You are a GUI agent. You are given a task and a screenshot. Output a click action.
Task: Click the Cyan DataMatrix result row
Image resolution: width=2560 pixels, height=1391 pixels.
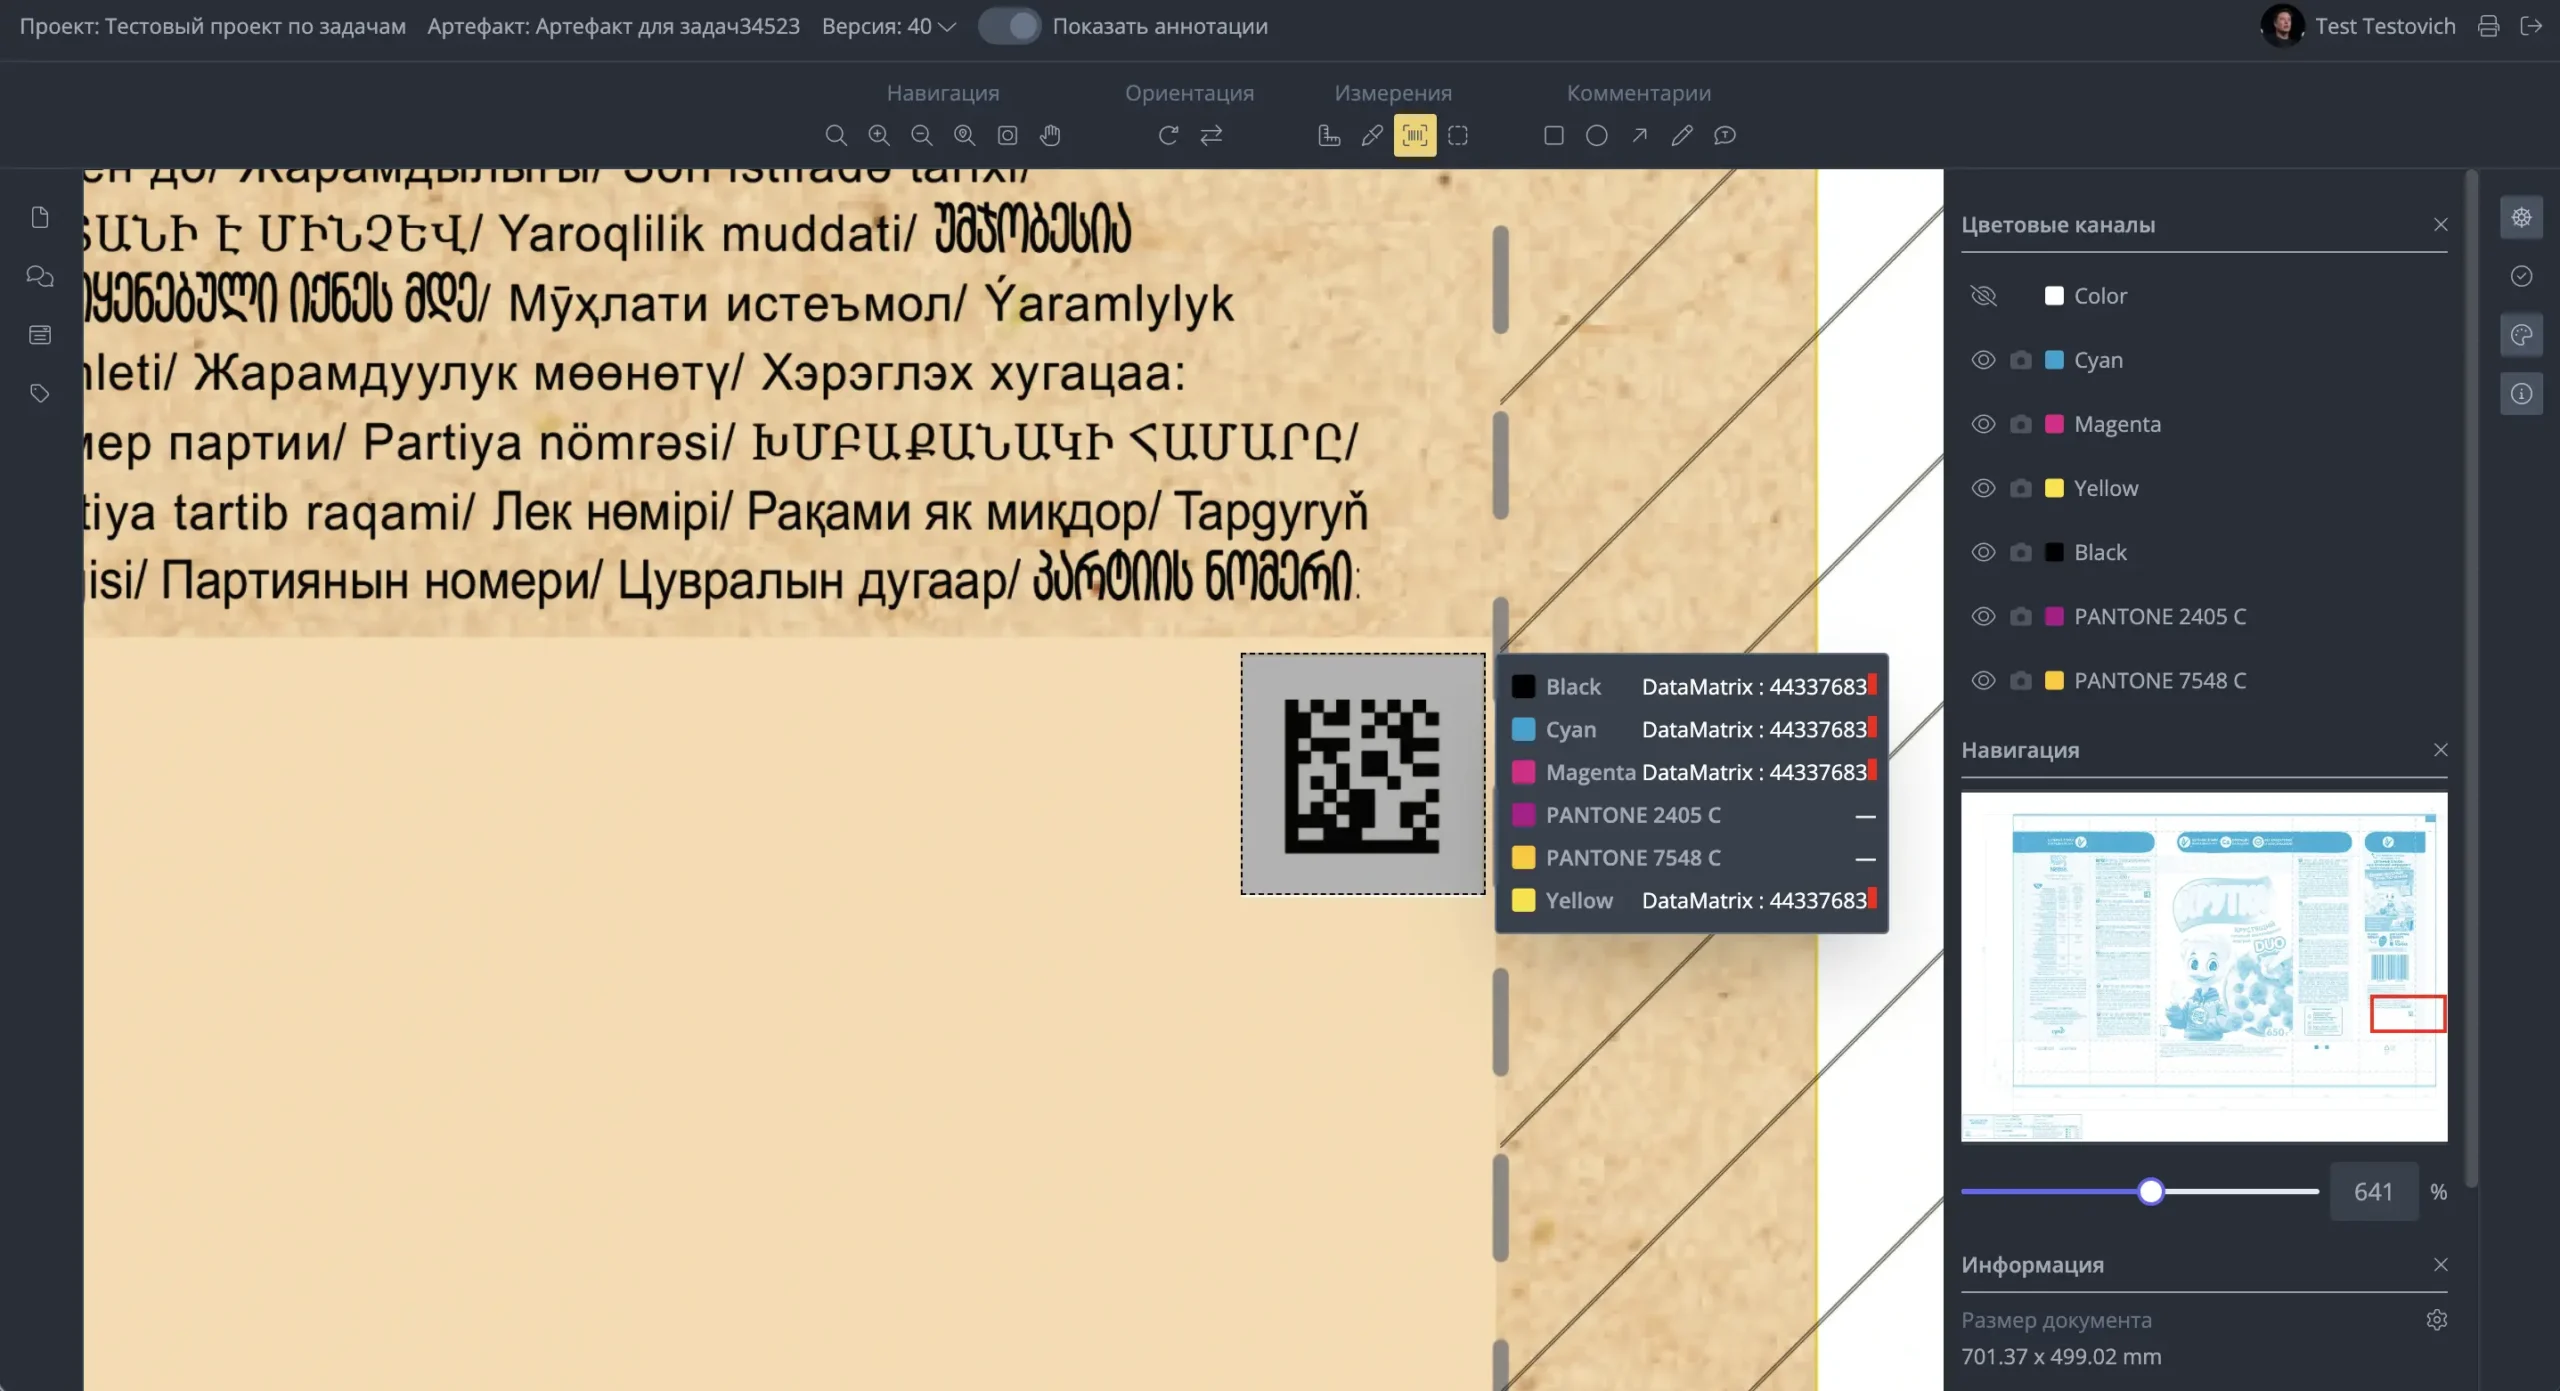click(x=1692, y=730)
